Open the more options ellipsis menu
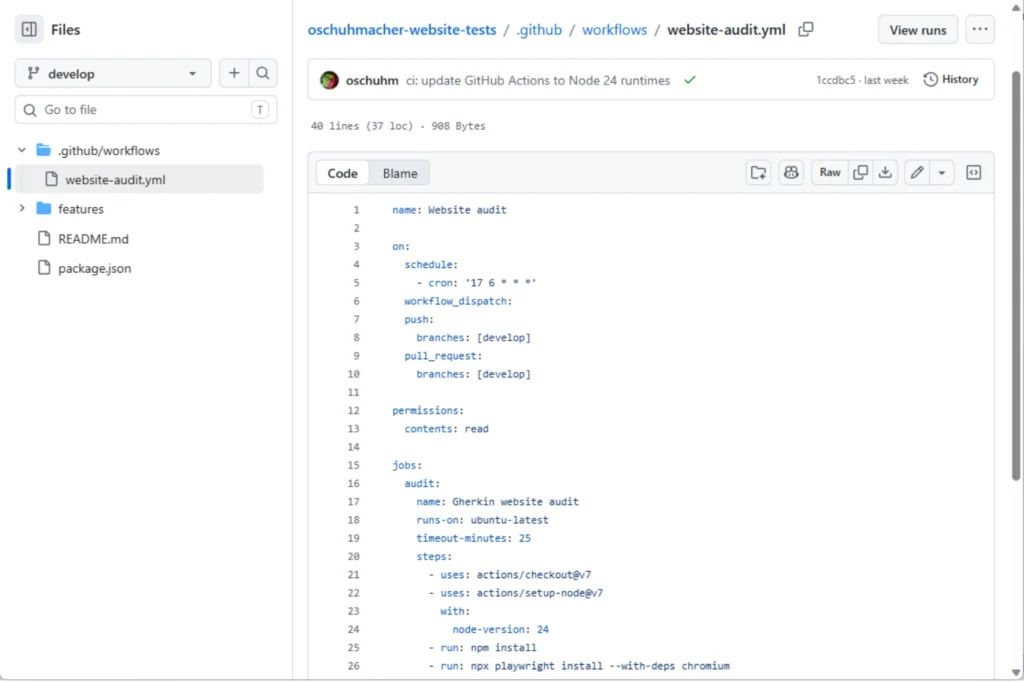The image size is (1024, 682). pos(980,29)
